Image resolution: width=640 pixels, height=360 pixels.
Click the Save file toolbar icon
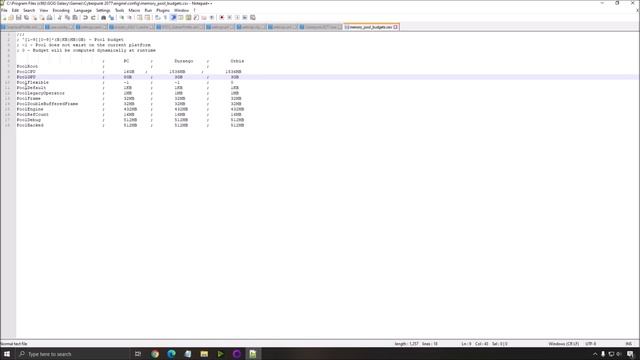click(x=19, y=18)
